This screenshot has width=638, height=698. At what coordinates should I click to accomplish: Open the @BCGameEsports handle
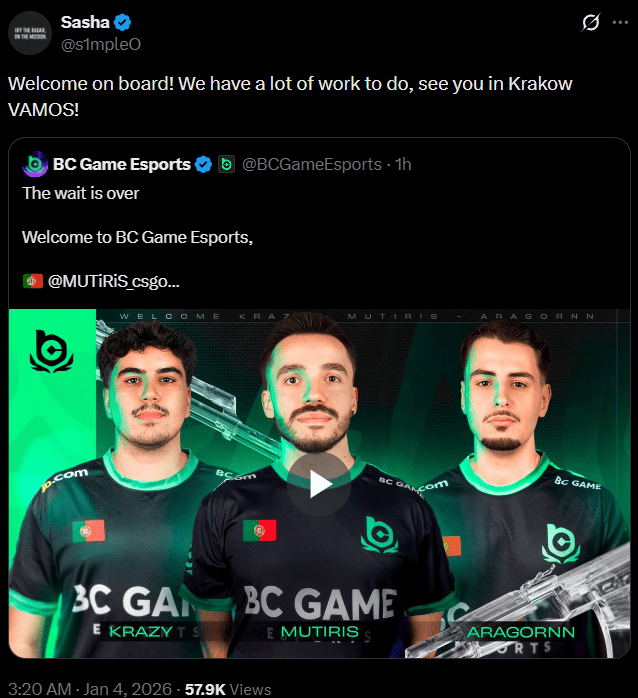click(x=312, y=165)
